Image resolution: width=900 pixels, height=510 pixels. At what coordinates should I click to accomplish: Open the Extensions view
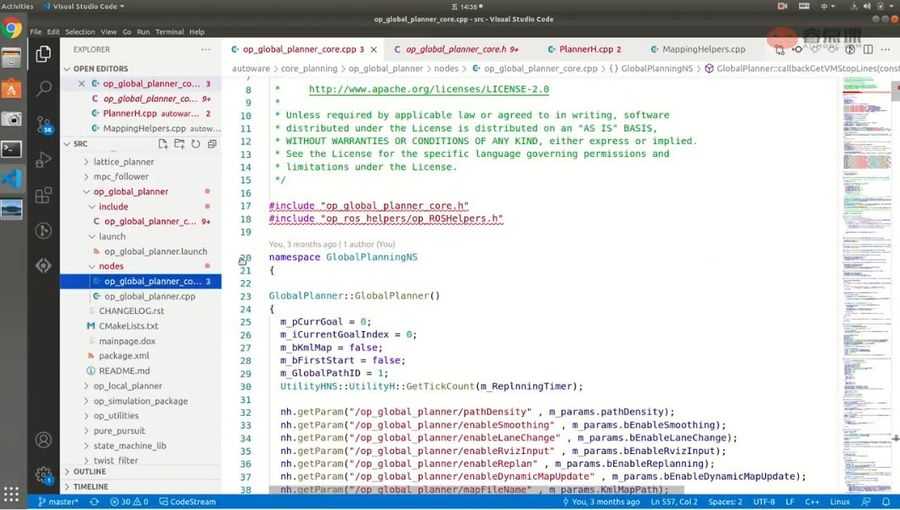(x=44, y=195)
